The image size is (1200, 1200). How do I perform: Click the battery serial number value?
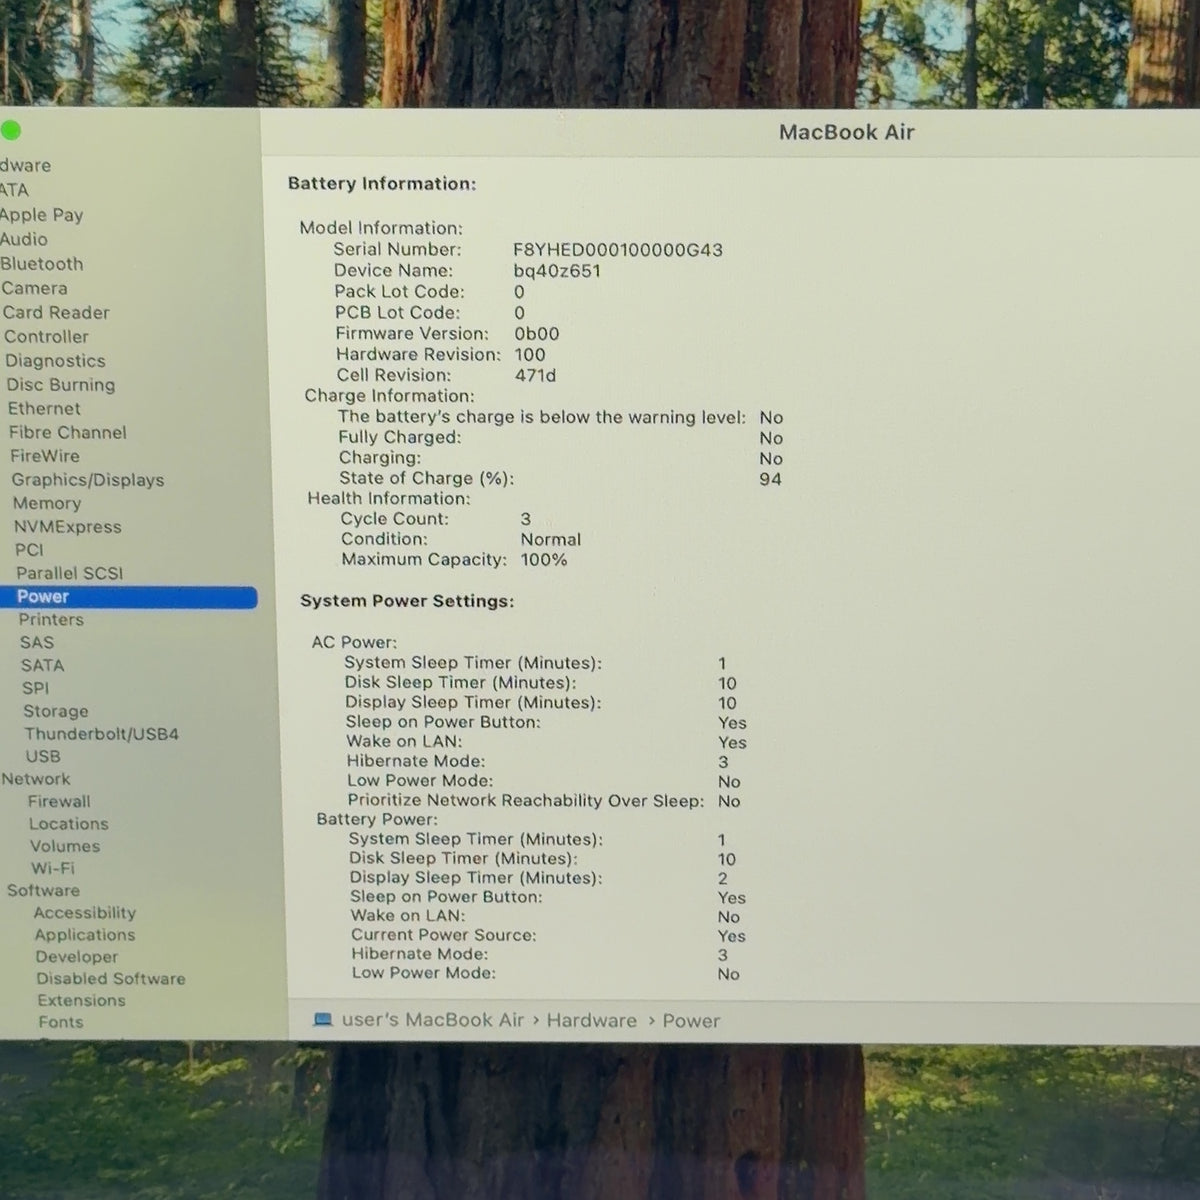[x=618, y=250]
